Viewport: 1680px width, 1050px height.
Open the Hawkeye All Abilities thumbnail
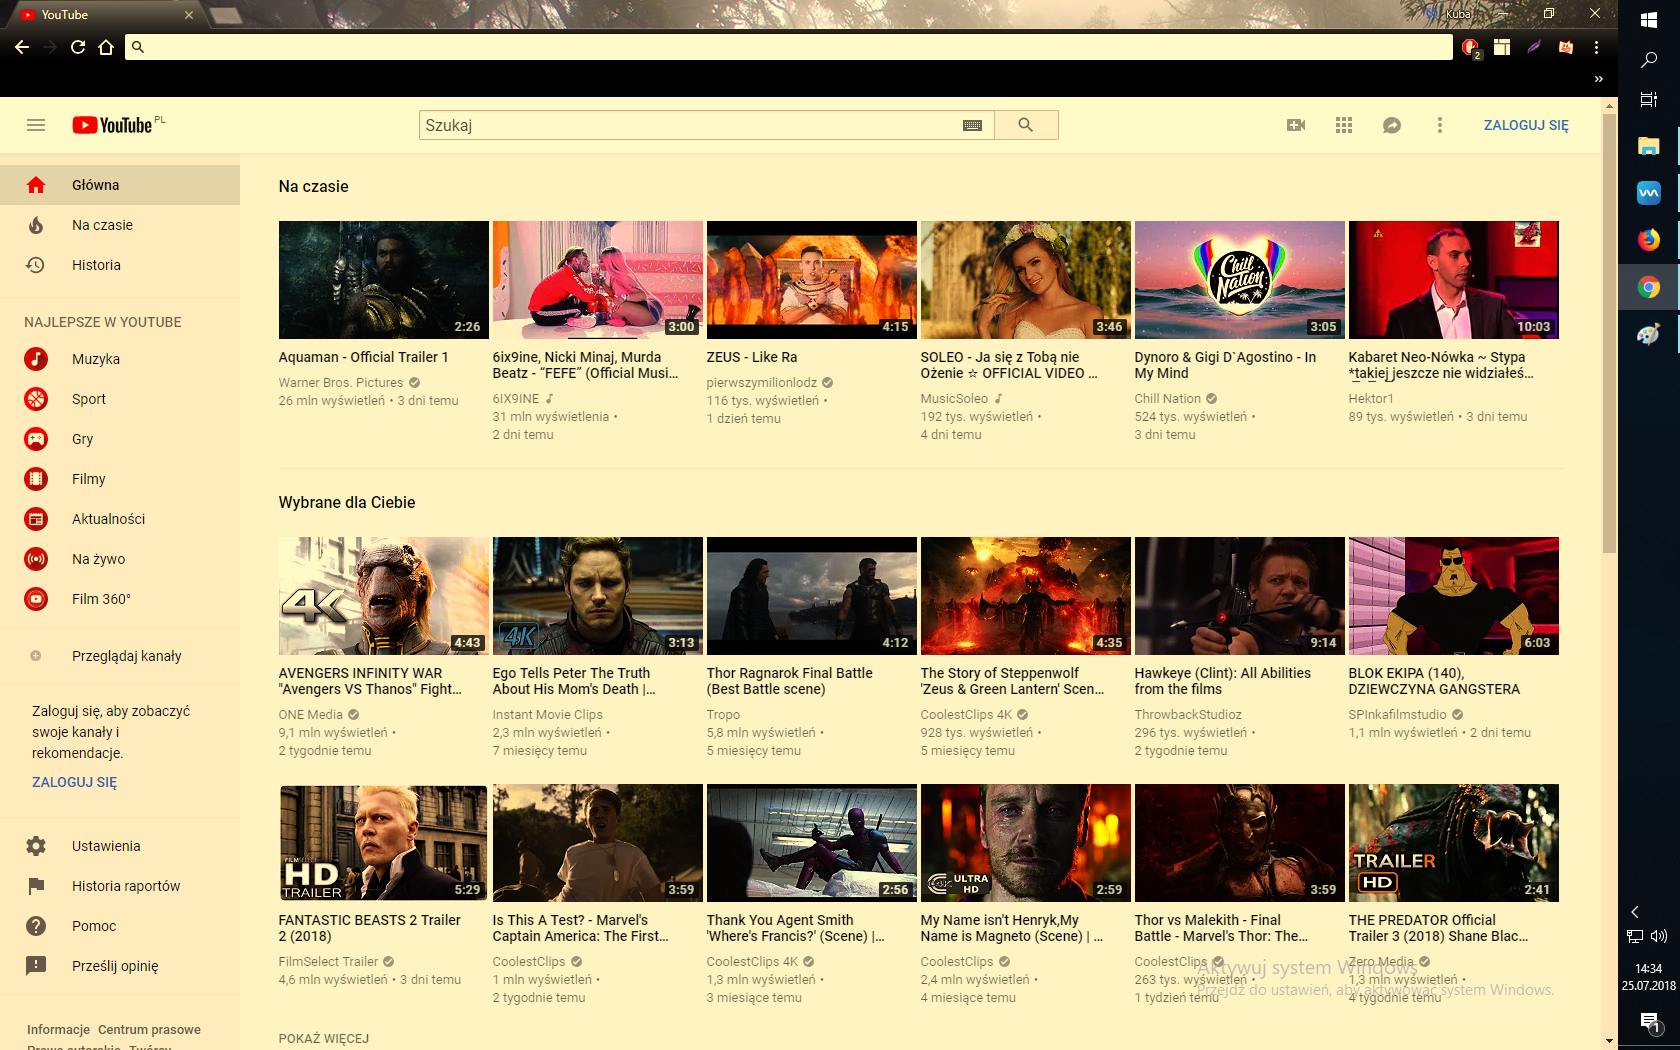click(1240, 596)
